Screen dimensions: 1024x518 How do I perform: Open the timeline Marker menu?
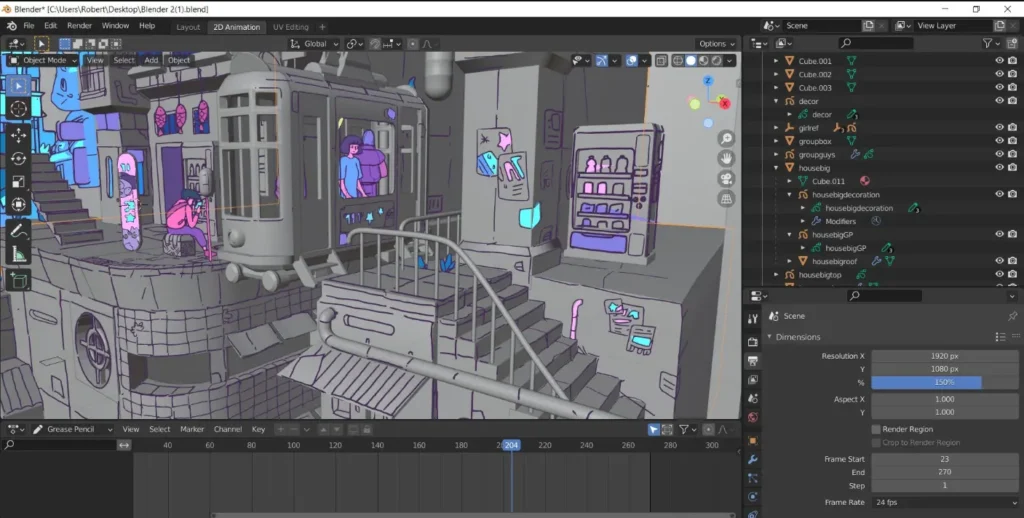point(192,429)
